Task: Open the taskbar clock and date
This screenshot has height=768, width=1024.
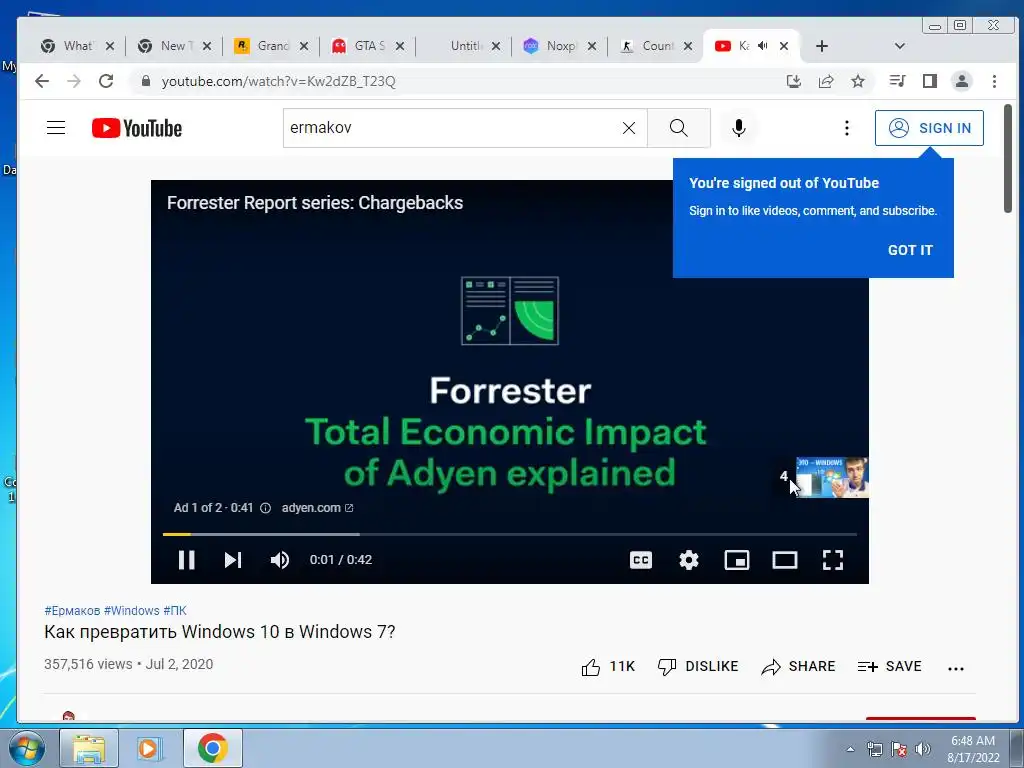Action: point(973,749)
